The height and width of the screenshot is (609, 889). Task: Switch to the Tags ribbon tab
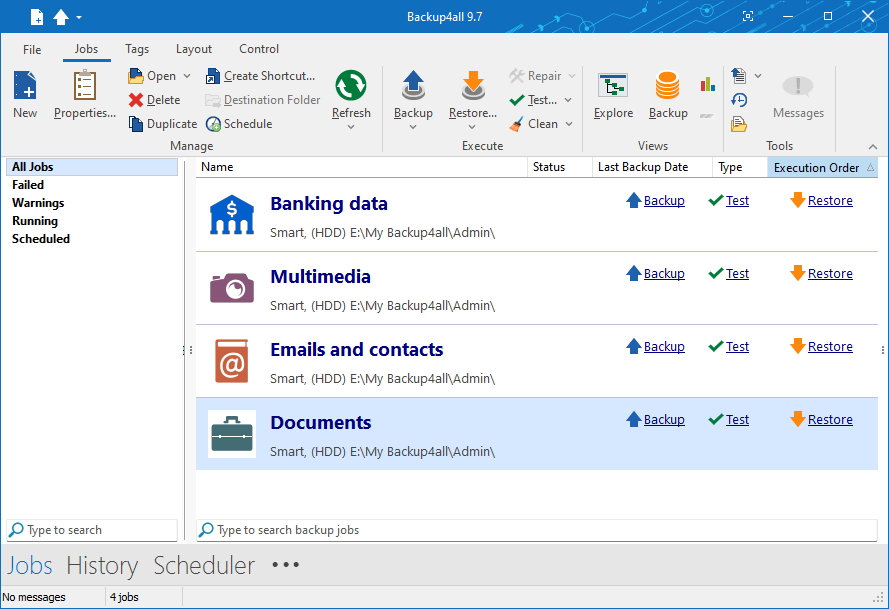click(137, 49)
